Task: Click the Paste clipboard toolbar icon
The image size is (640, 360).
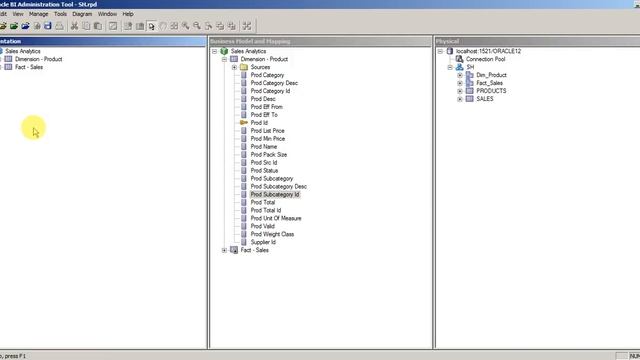Action: [x=98, y=26]
